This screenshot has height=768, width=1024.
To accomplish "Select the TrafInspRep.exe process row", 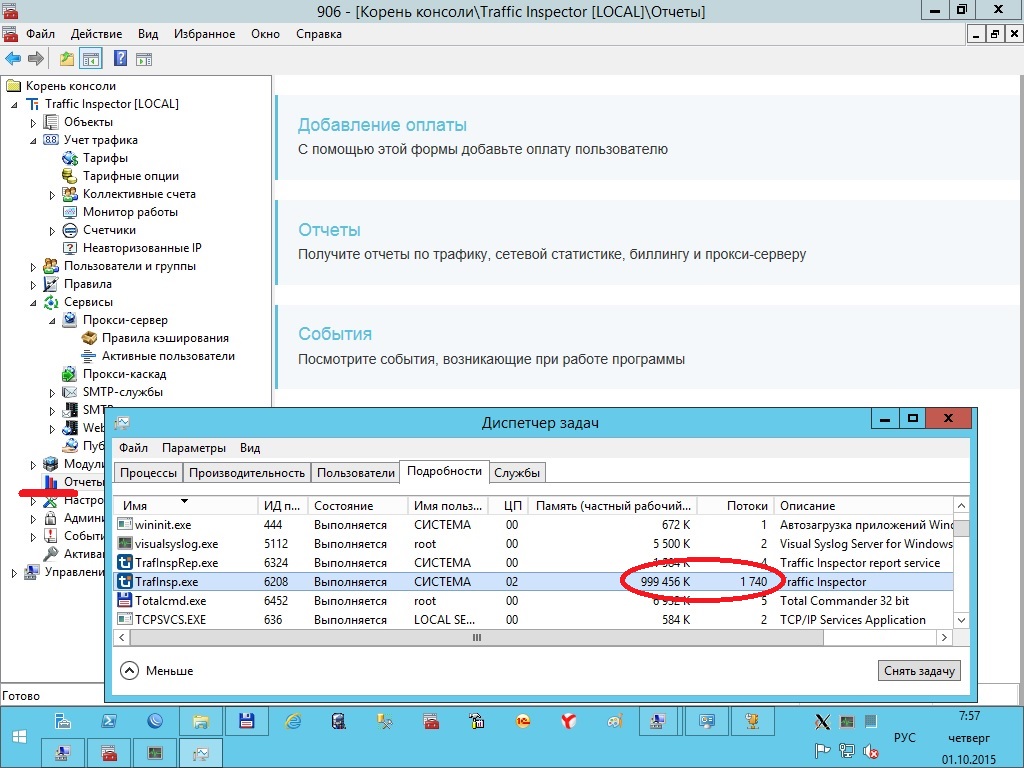I will point(534,563).
